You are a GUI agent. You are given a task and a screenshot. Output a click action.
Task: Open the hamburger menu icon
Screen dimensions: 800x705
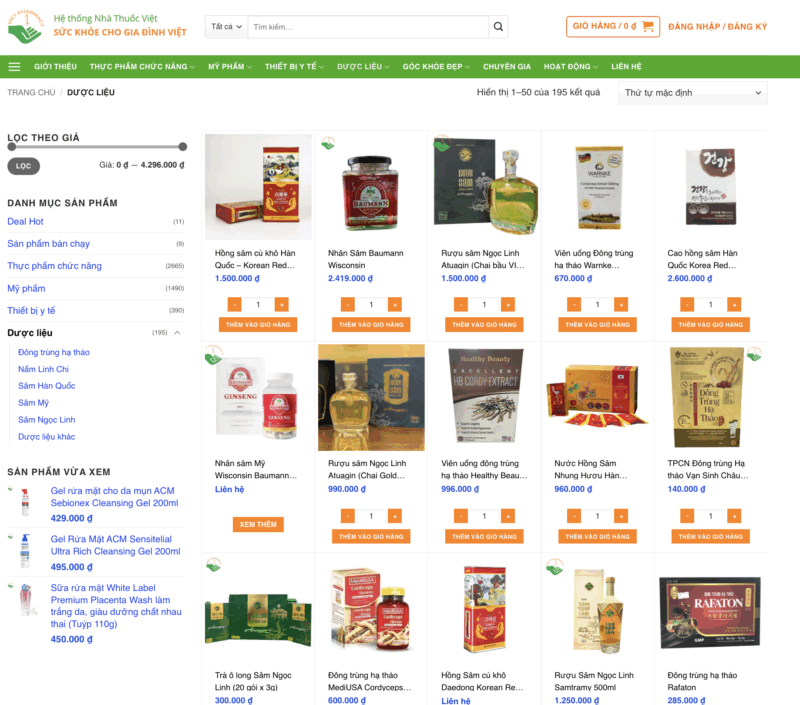pyautogui.click(x=14, y=66)
